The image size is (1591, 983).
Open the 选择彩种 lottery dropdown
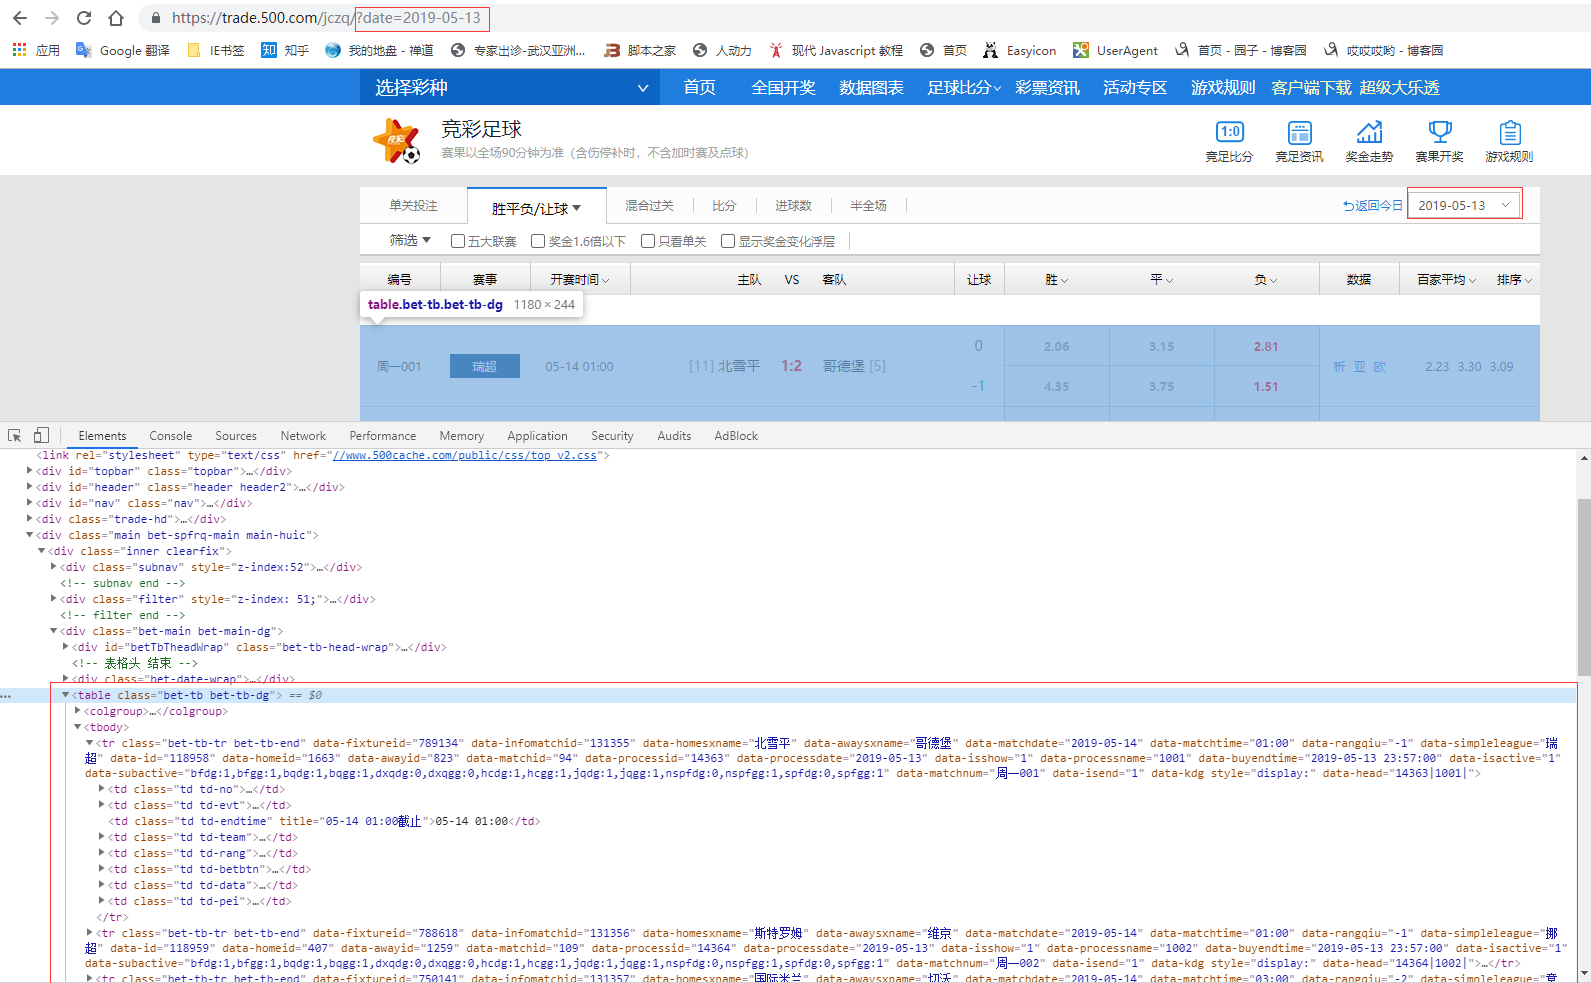[x=510, y=88]
